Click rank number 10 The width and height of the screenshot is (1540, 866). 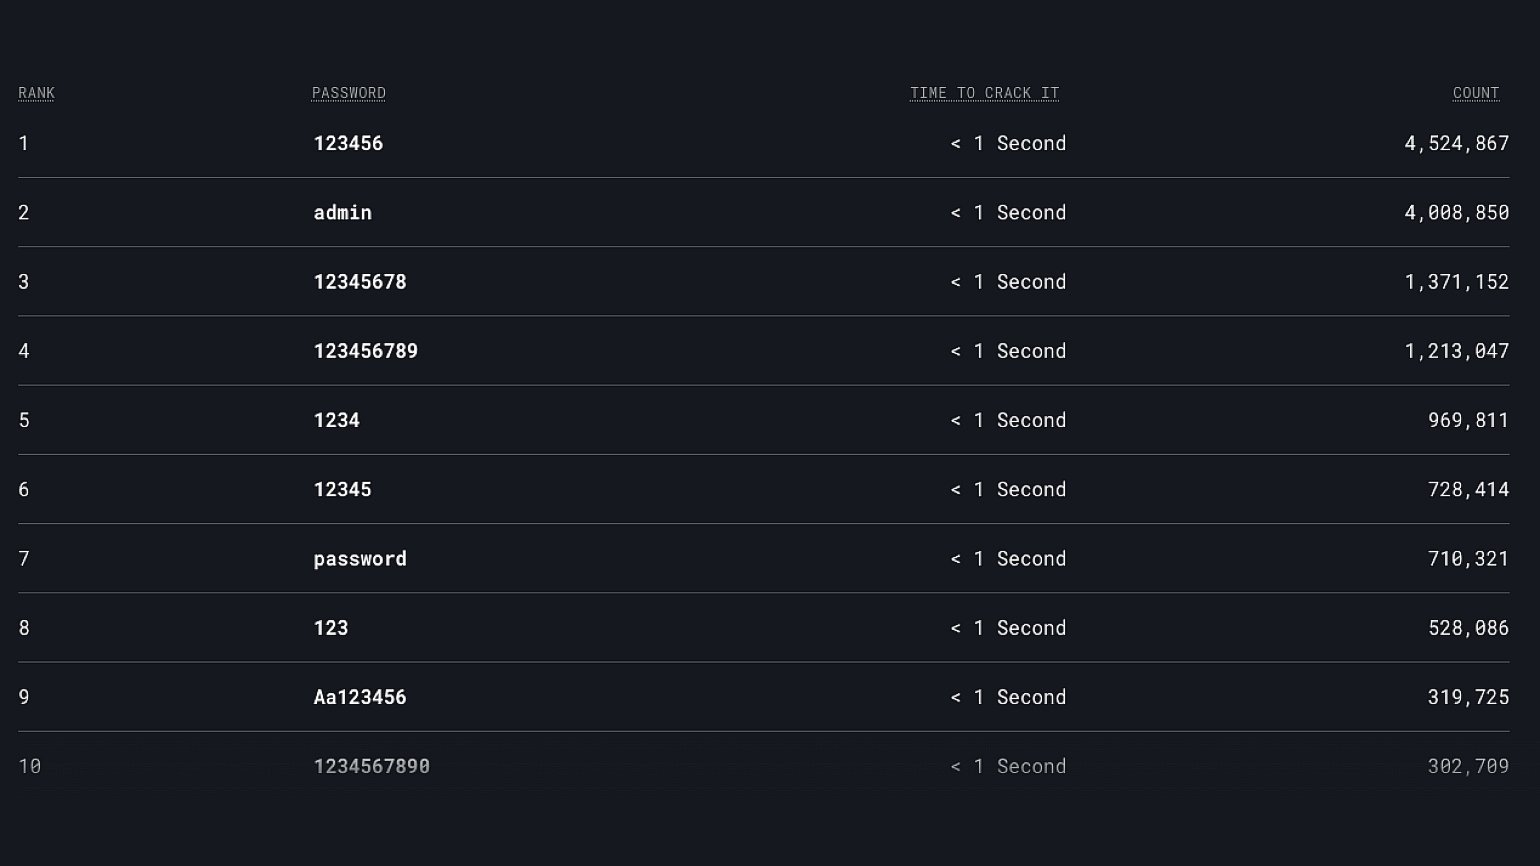tap(30, 766)
